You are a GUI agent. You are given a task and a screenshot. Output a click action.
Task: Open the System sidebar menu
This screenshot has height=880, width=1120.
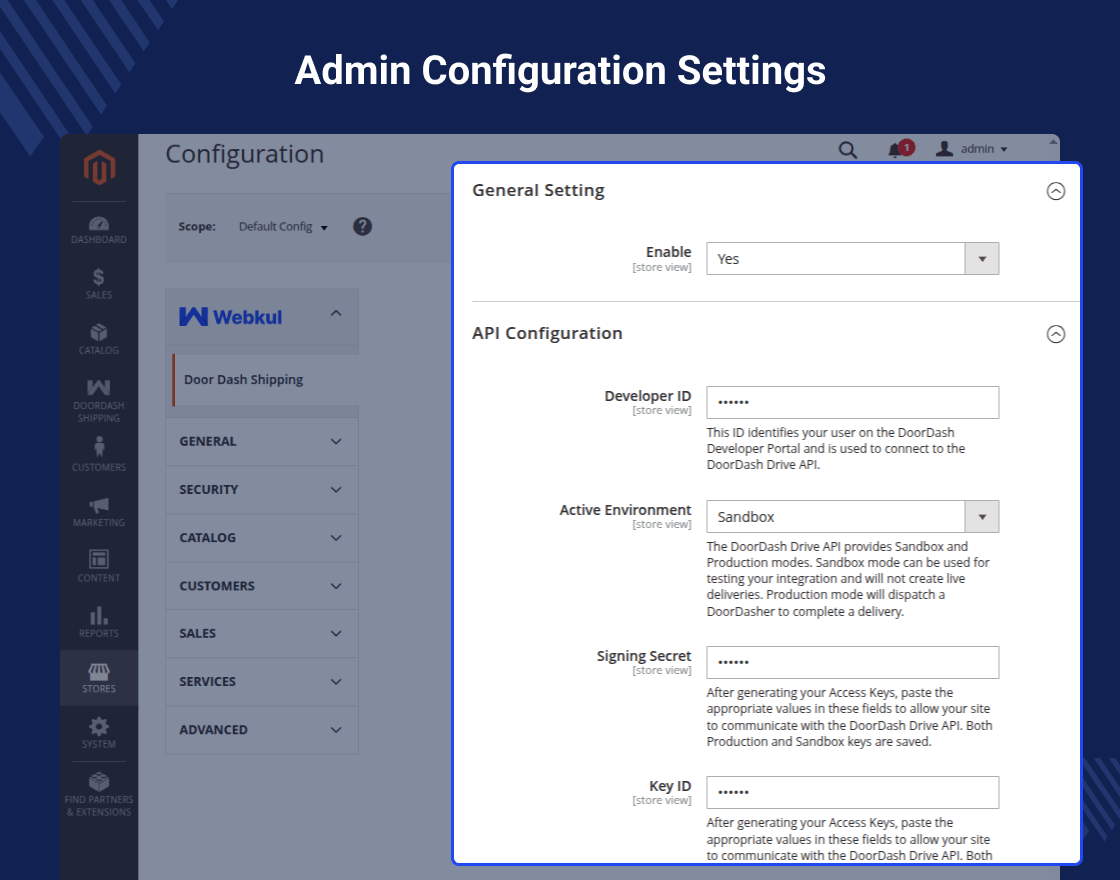(x=99, y=734)
